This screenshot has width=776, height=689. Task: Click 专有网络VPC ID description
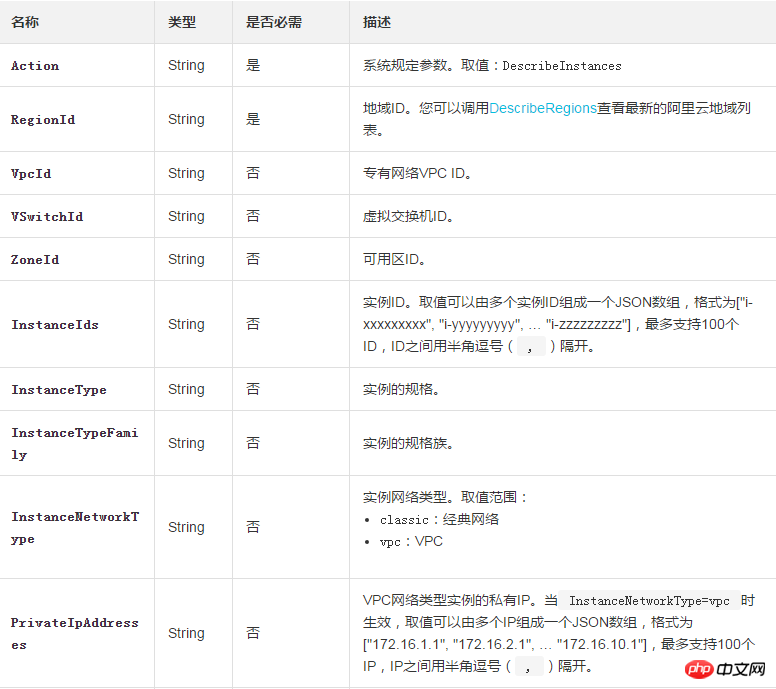417,173
